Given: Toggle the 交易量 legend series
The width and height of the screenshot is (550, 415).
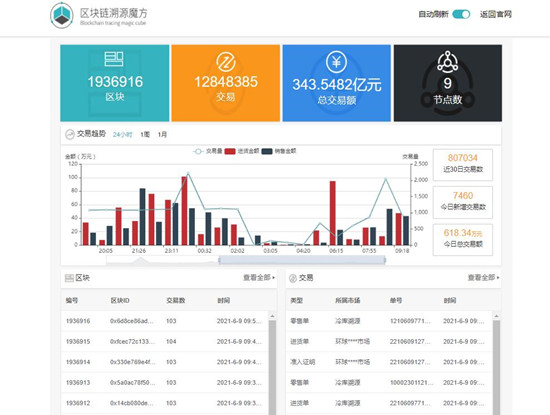Looking at the screenshot, I should coord(208,151).
